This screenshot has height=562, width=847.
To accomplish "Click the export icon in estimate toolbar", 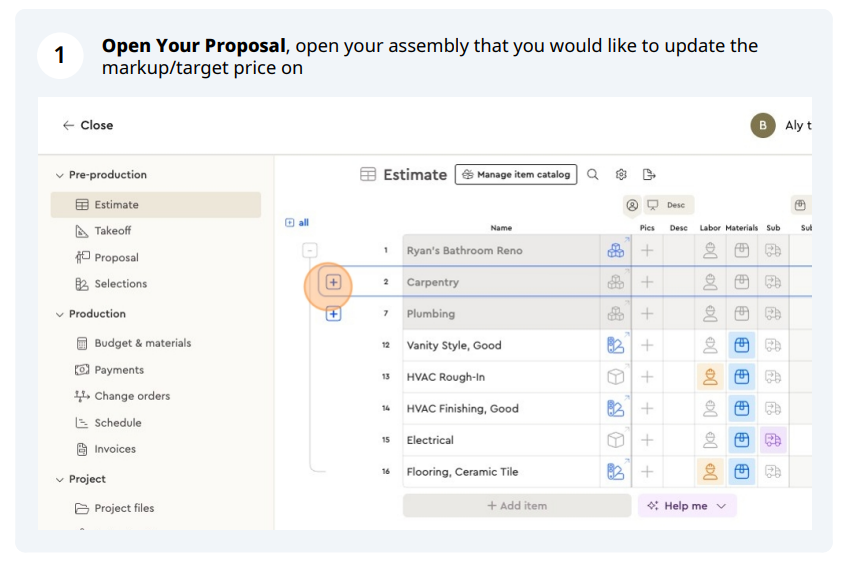I will point(649,174).
